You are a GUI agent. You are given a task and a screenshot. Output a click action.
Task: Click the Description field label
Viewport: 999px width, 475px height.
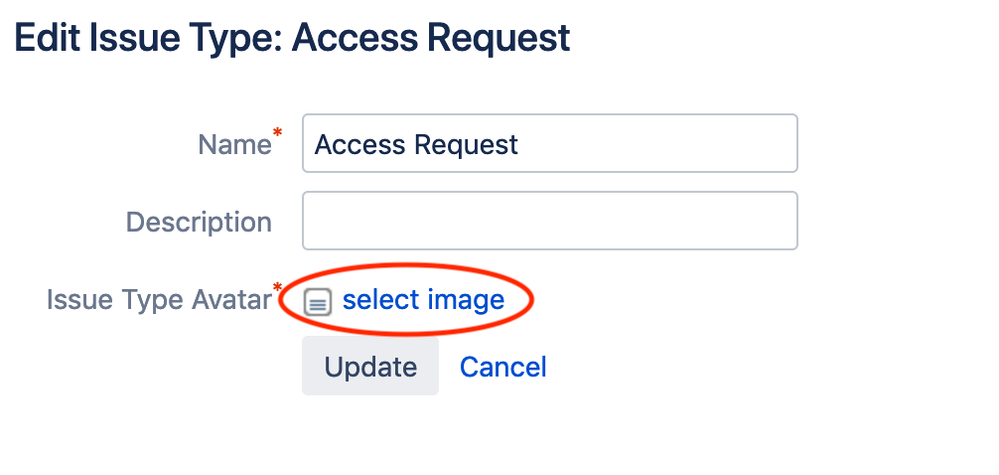coord(199,222)
